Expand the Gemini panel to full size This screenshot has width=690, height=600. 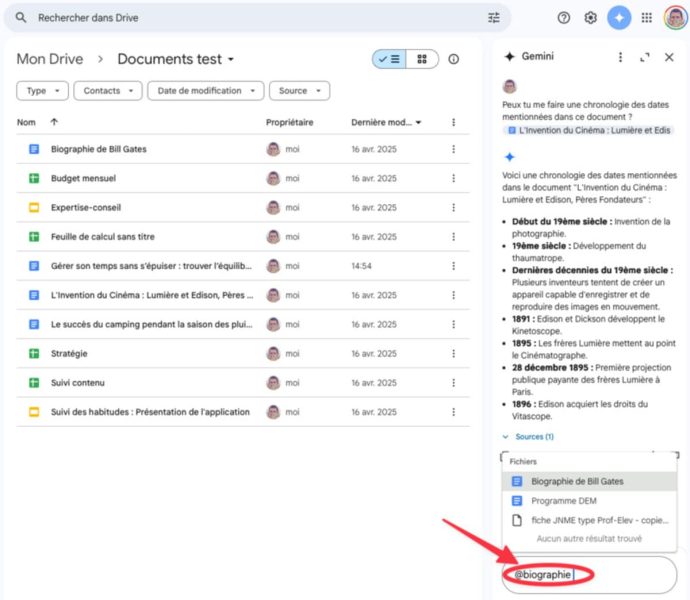[645, 57]
